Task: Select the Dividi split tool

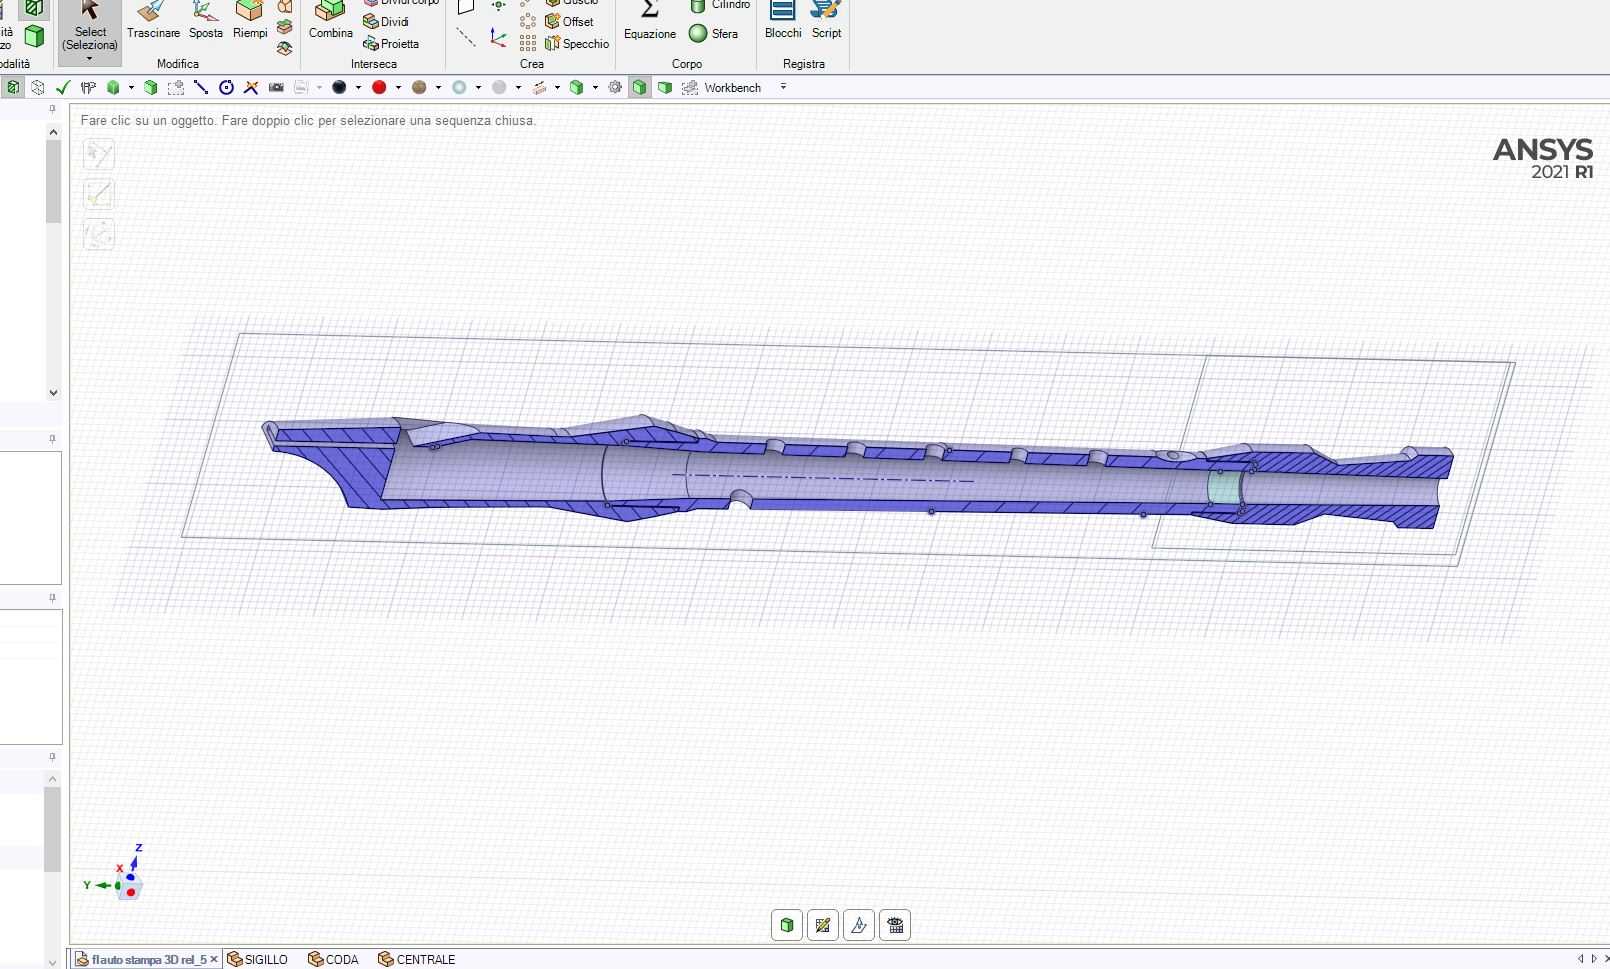Action: tap(386, 22)
